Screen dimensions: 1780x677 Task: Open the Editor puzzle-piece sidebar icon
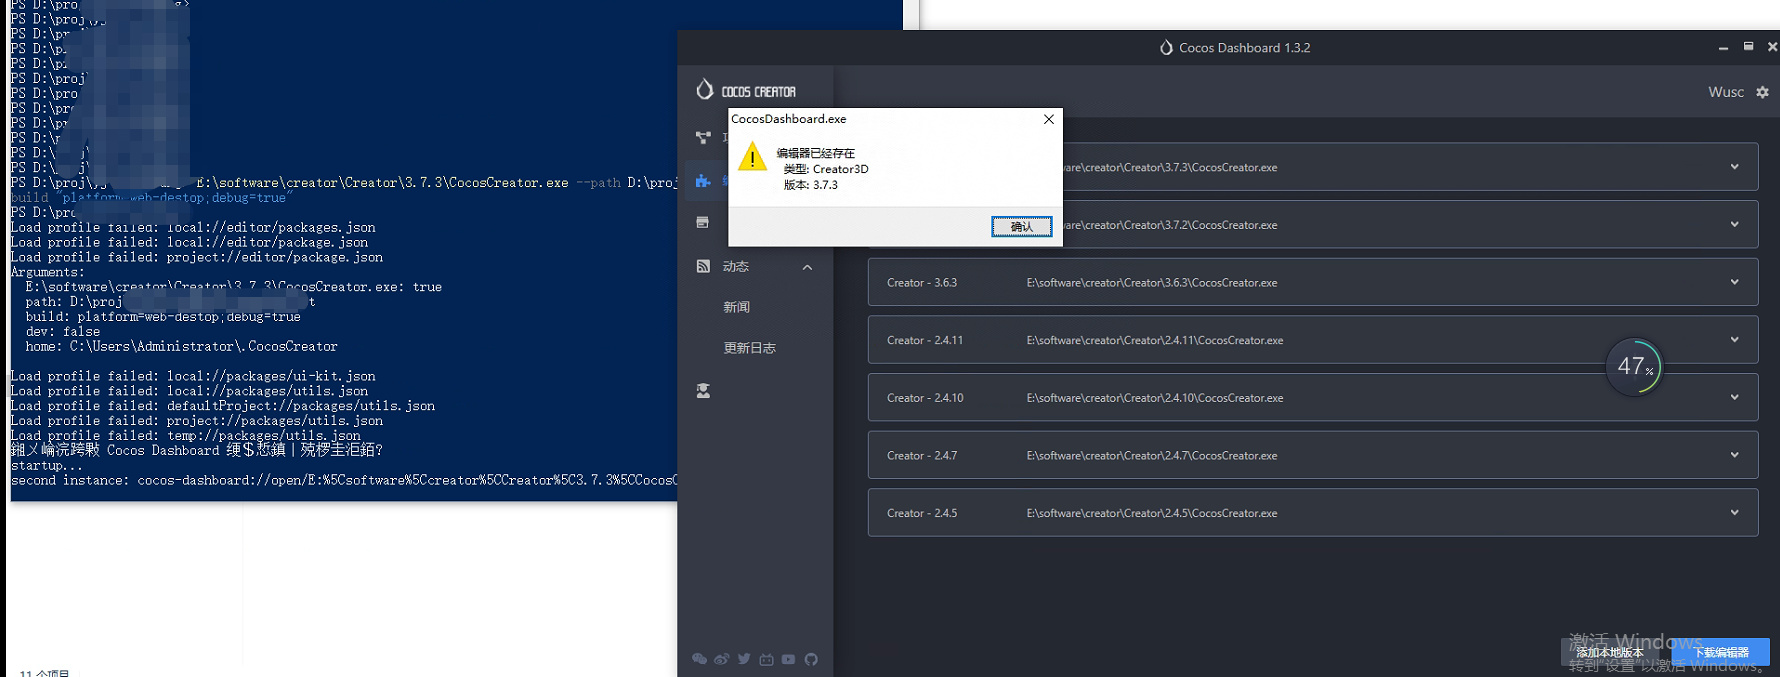703,181
